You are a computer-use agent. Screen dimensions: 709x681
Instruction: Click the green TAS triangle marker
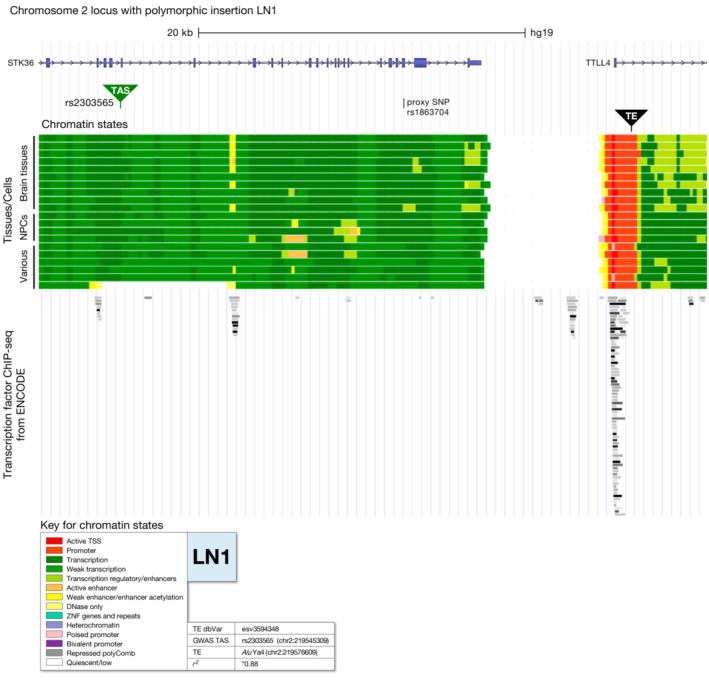click(x=120, y=93)
